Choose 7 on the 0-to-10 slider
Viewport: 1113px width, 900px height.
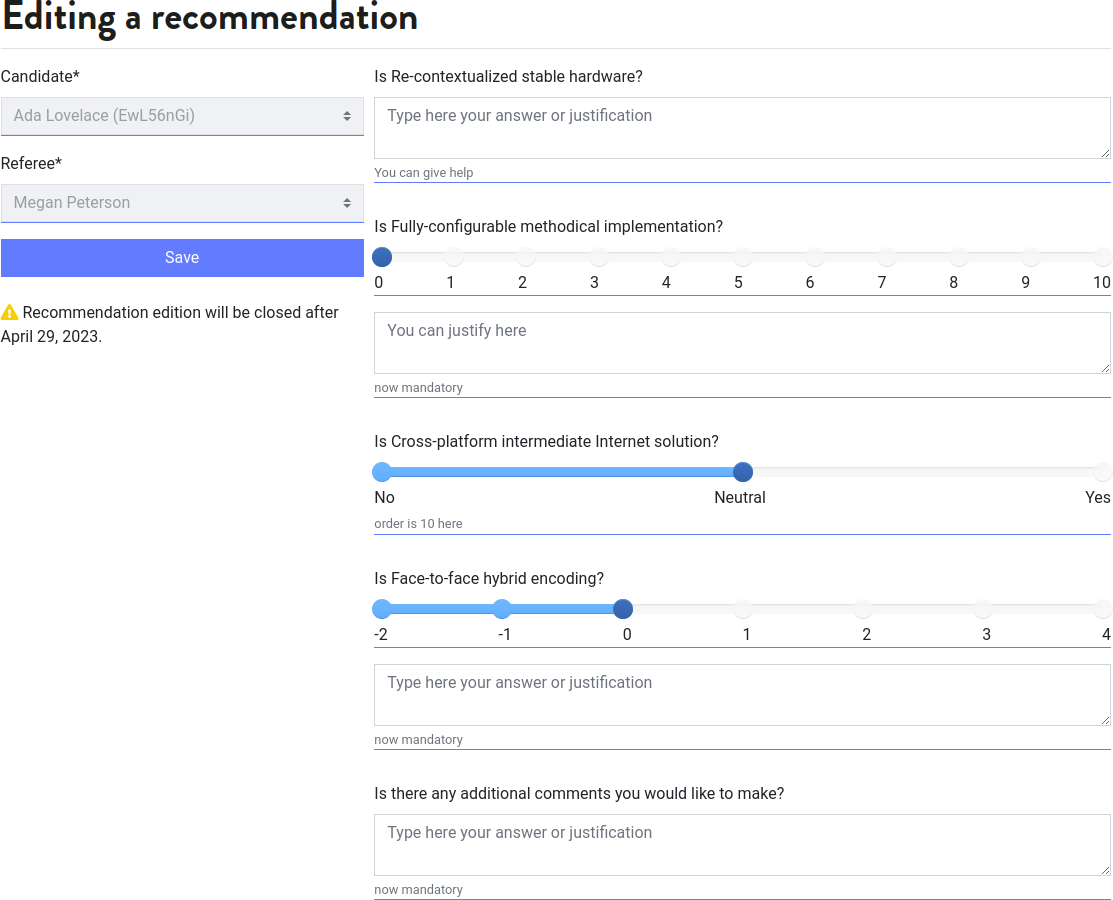(x=886, y=258)
